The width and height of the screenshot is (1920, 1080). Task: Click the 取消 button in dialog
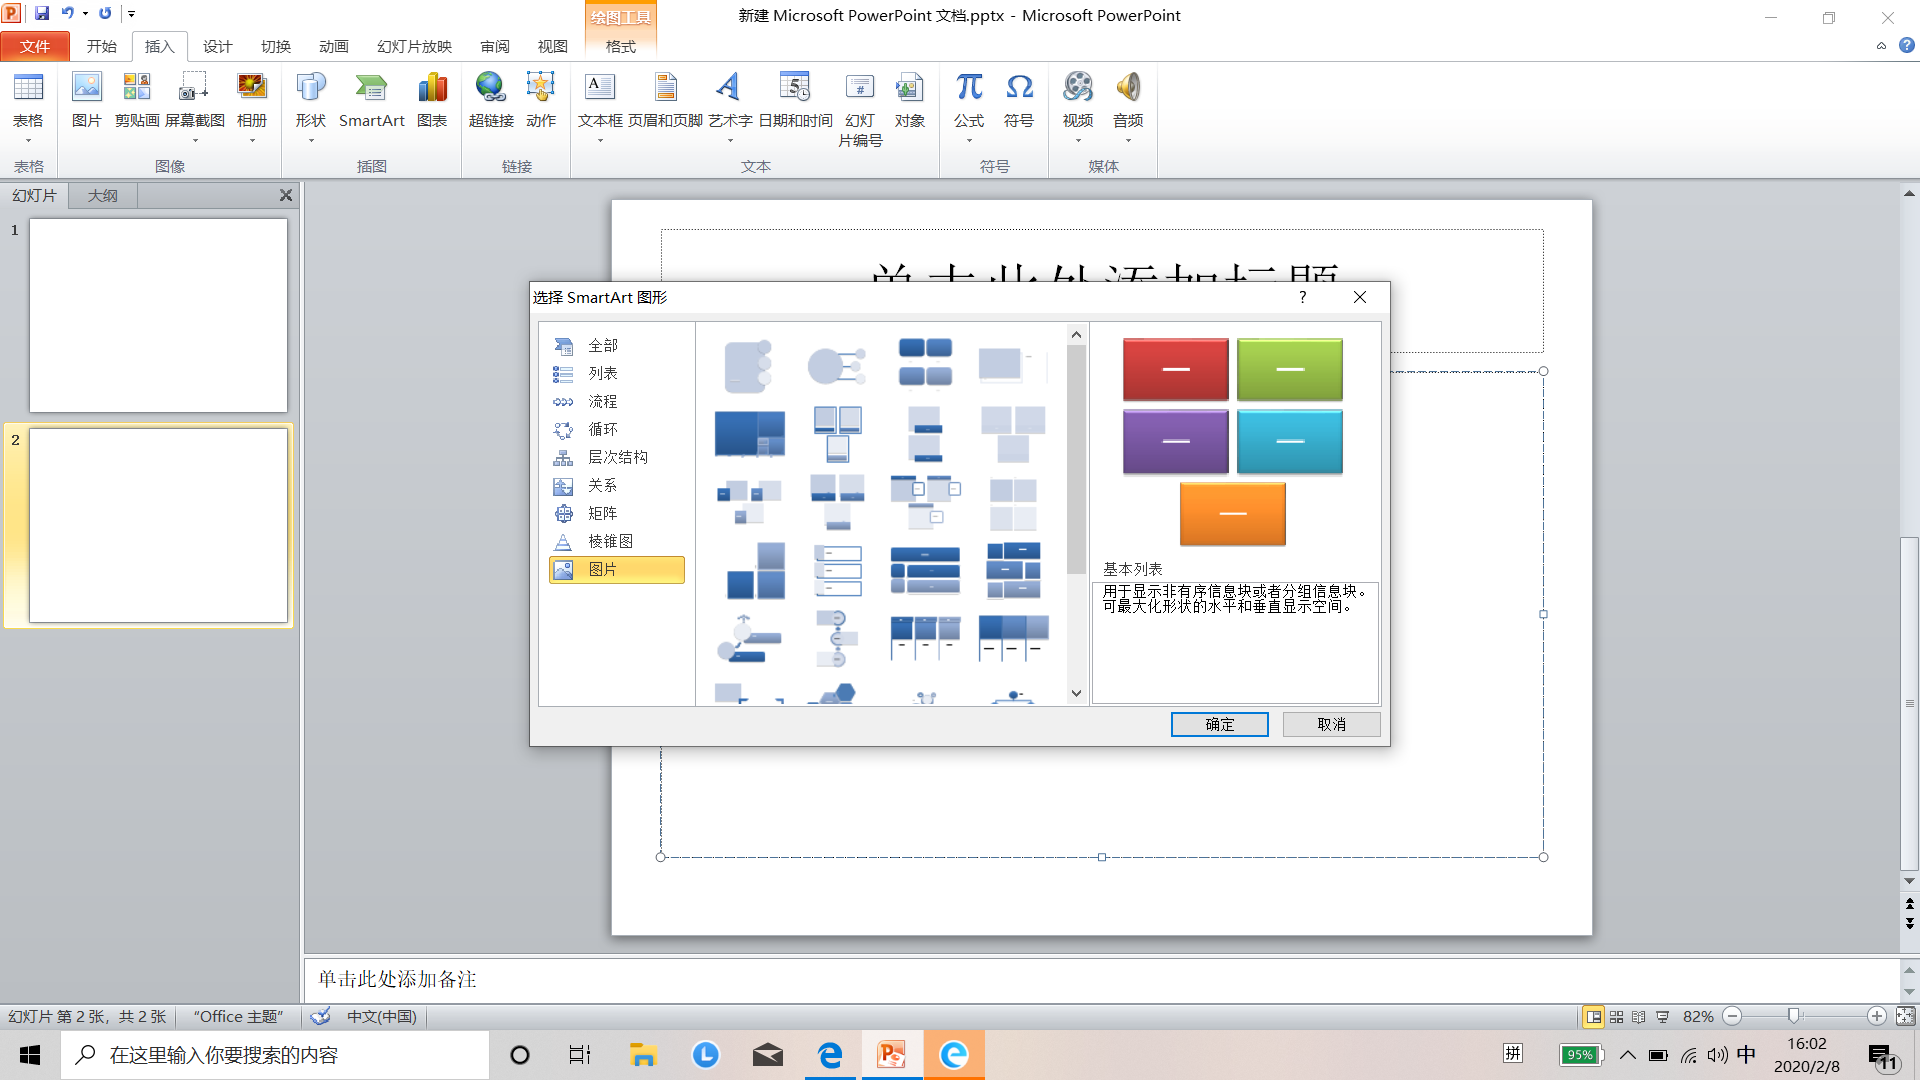(x=1331, y=724)
